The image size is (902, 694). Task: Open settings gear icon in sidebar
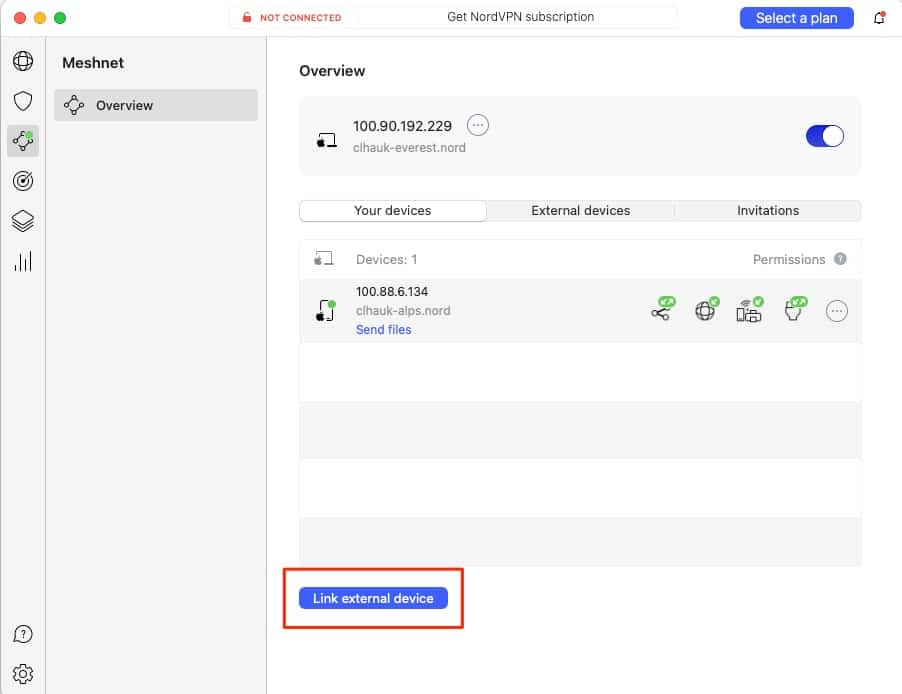[x=23, y=673]
